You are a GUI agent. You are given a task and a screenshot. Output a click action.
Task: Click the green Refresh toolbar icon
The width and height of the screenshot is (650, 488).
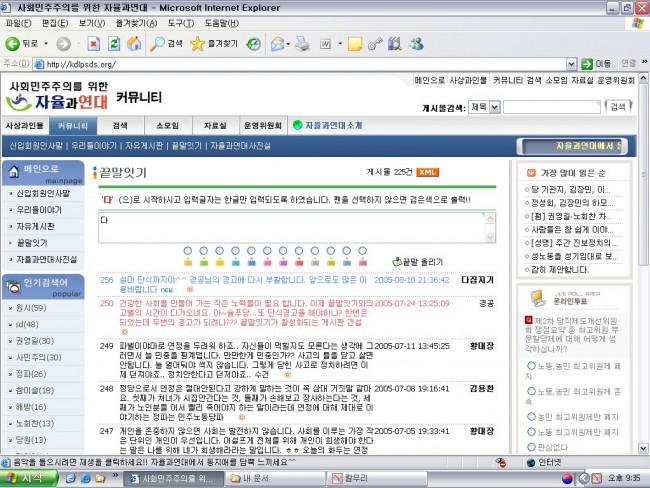[x=113, y=44]
